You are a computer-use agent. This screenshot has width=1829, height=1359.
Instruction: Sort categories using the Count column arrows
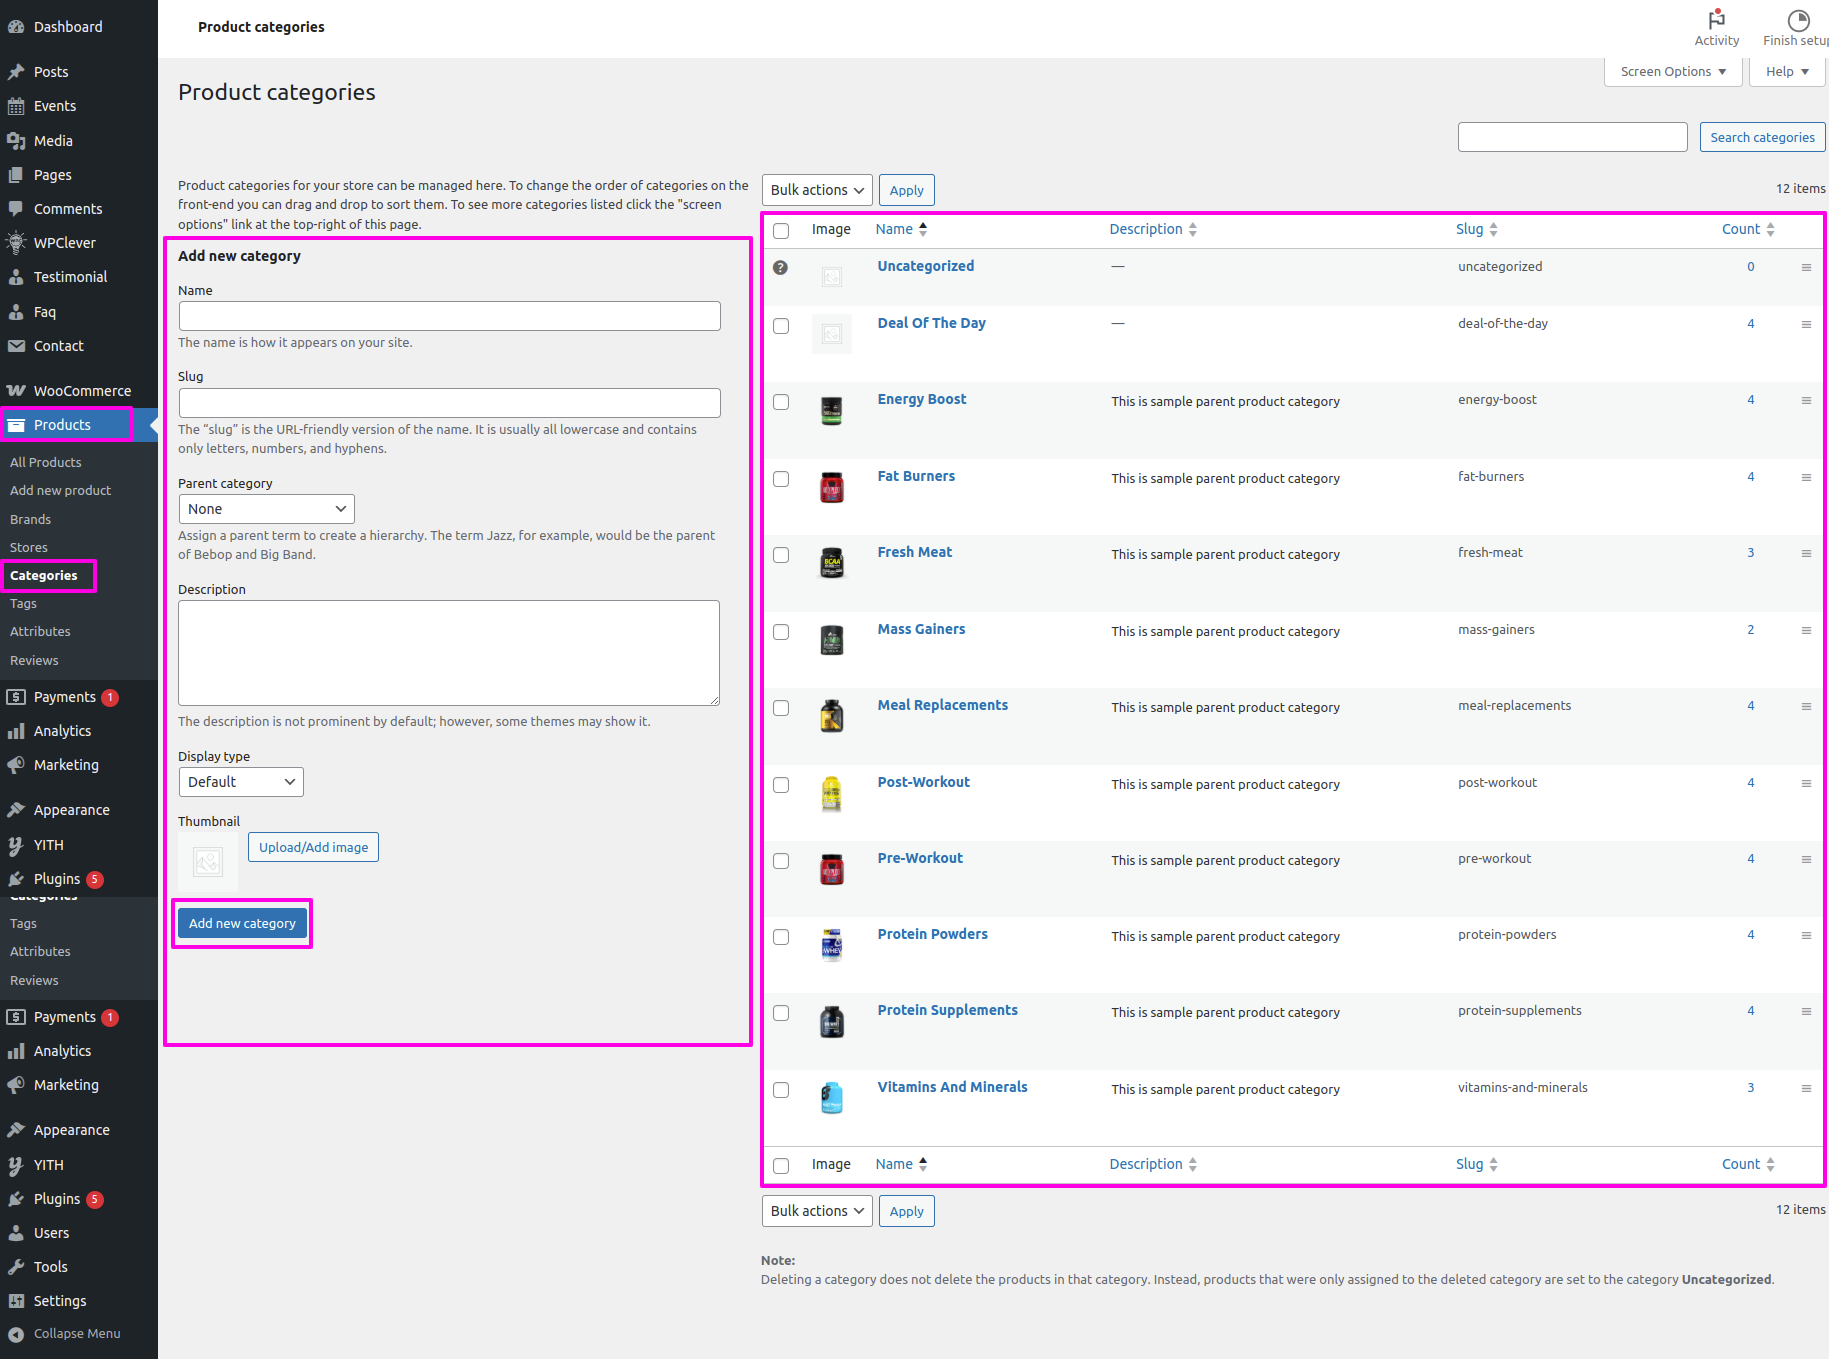(1770, 229)
